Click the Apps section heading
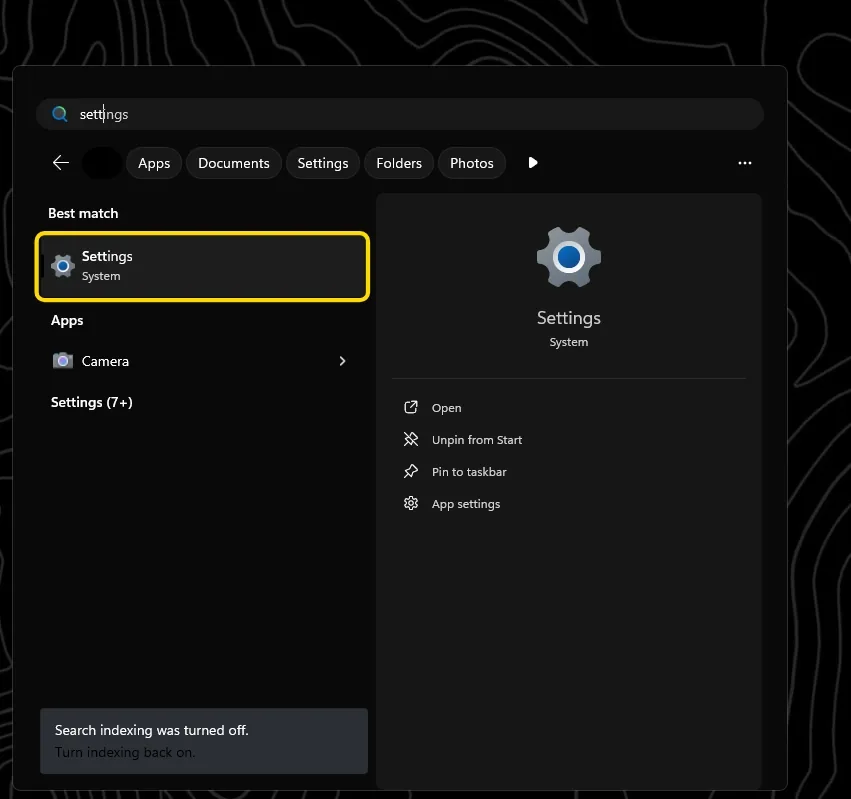 [67, 321]
